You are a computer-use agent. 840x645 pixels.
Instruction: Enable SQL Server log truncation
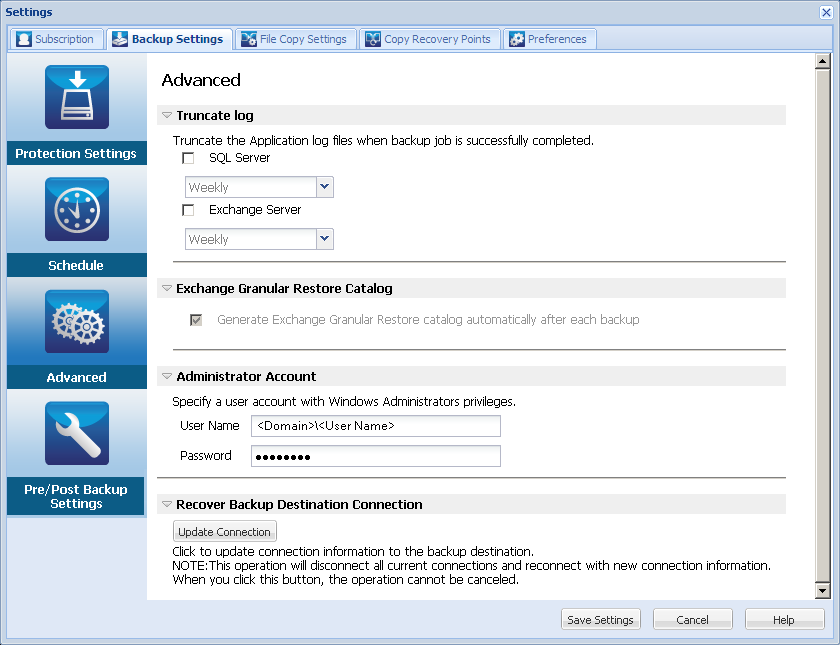tap(187, 158)
